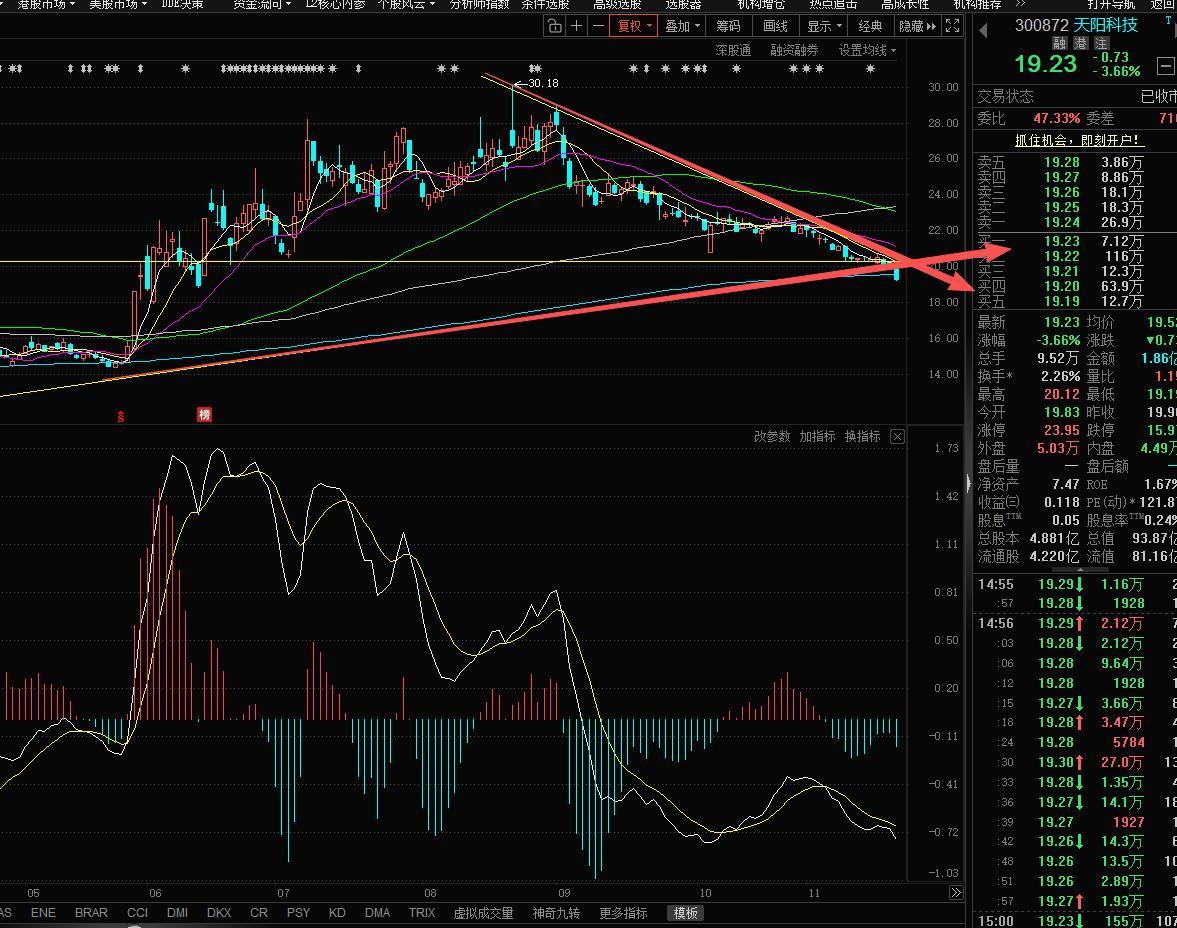Open the 更多指标 tab
This screenshot has width=1177, height=928.
pyautogui.click(x=623, y=913)
